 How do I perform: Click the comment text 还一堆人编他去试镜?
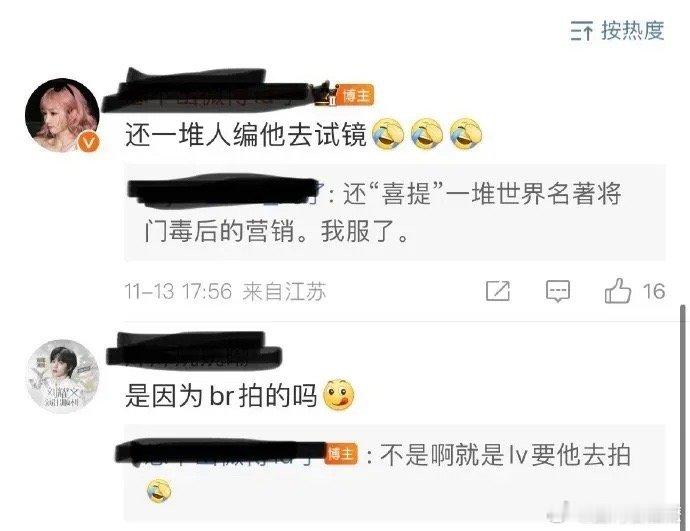click(x=246, y=134)
